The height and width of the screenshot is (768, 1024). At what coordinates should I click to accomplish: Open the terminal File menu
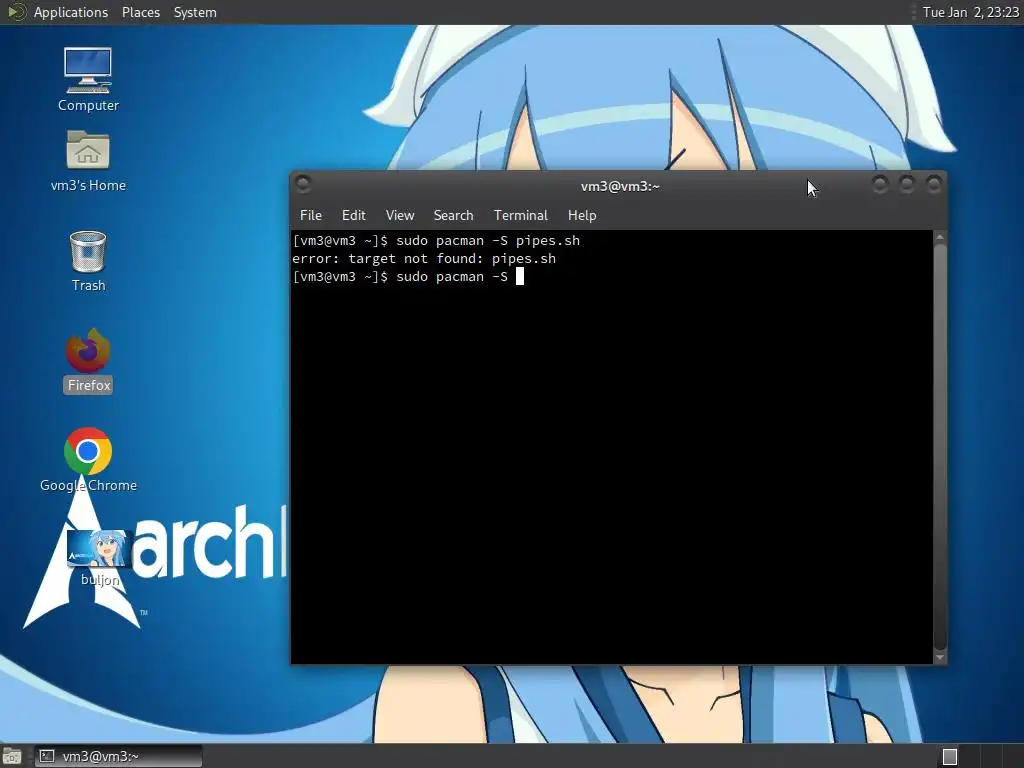(x=311, y=216)
